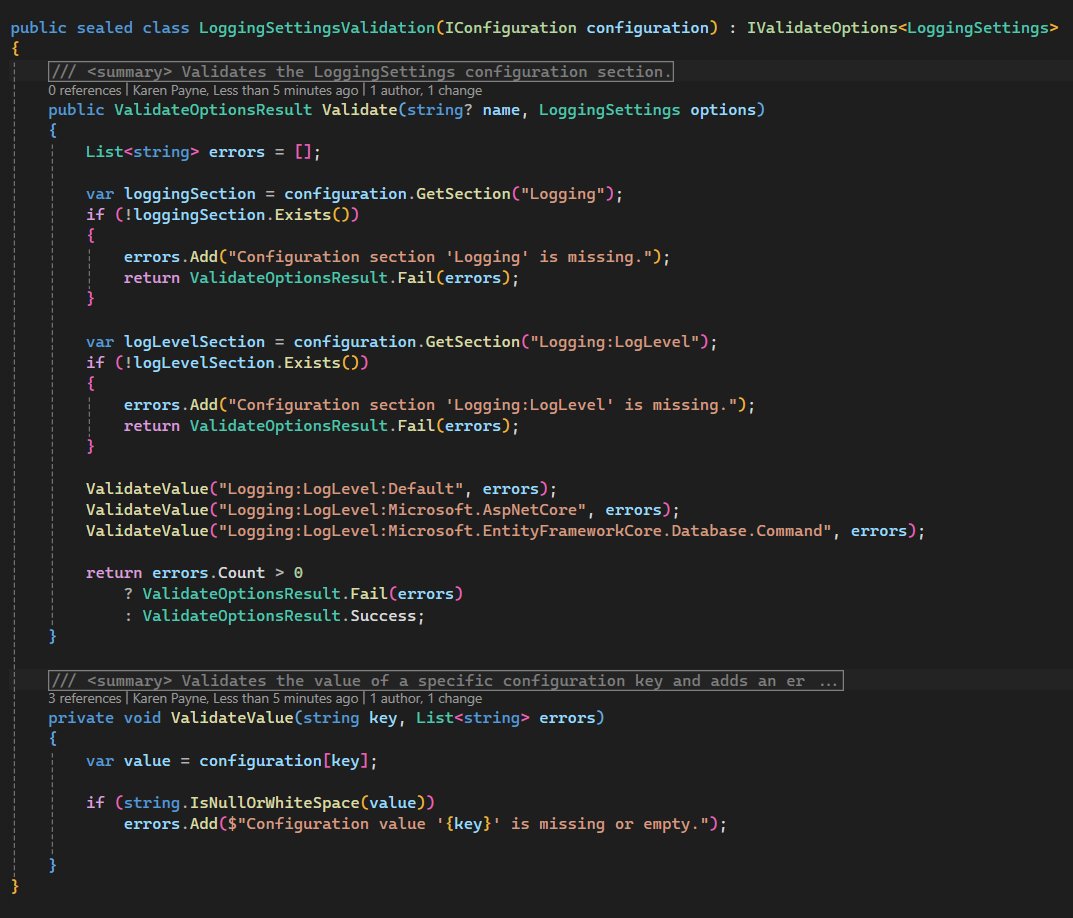The image size is (1073, 918).
Task: Click 'Success' in ValidateOptionsResult.Success
Action: click(383, 615)
